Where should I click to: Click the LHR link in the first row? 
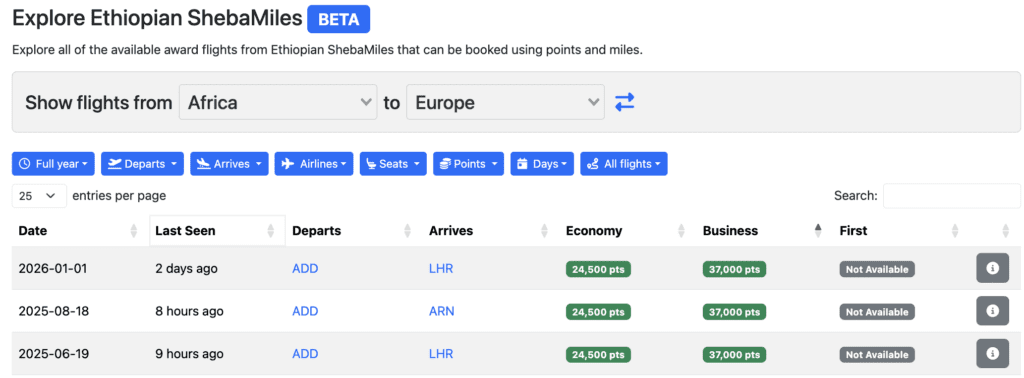pyautogui.click(x=441, y=268)
